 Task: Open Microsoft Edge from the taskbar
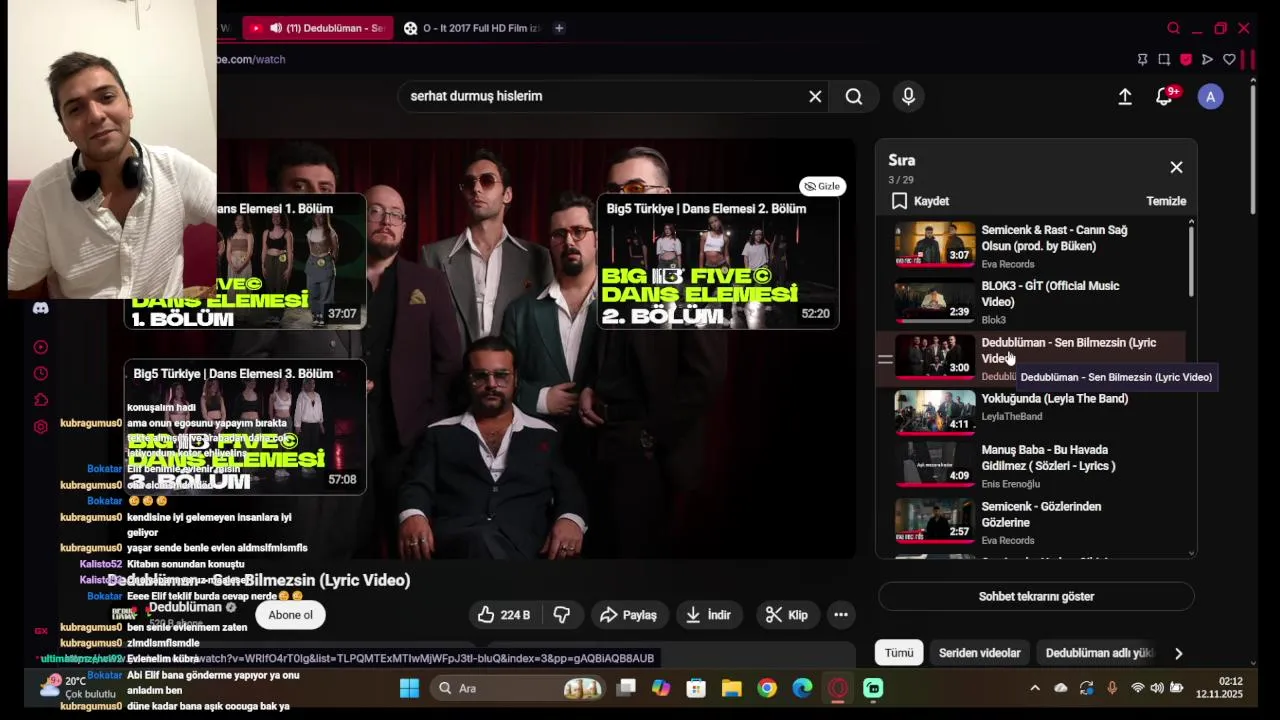pyautogui.click(x=802, y=688)
